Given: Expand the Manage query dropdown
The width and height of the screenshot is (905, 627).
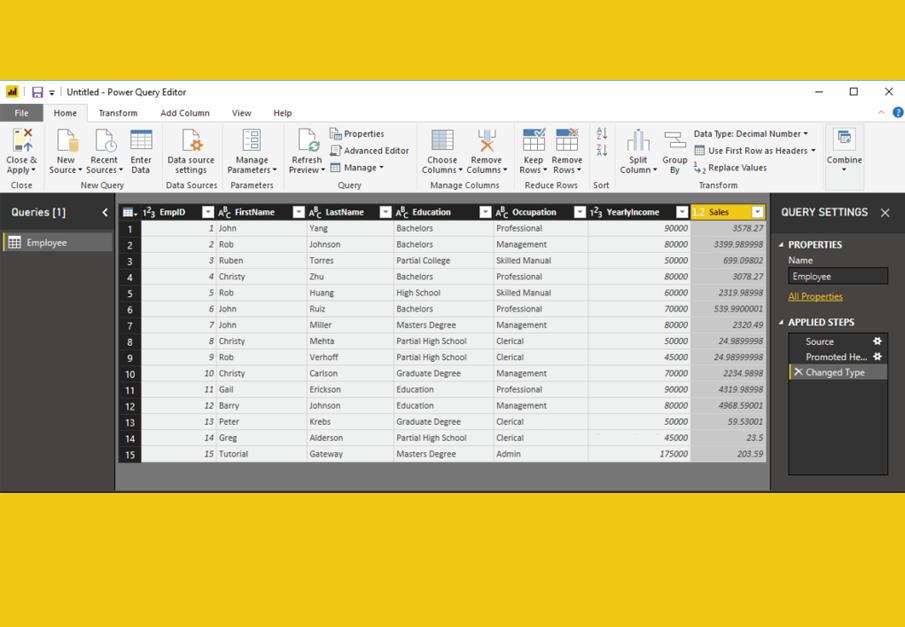Looking at the screenshot, I should 357,168.
